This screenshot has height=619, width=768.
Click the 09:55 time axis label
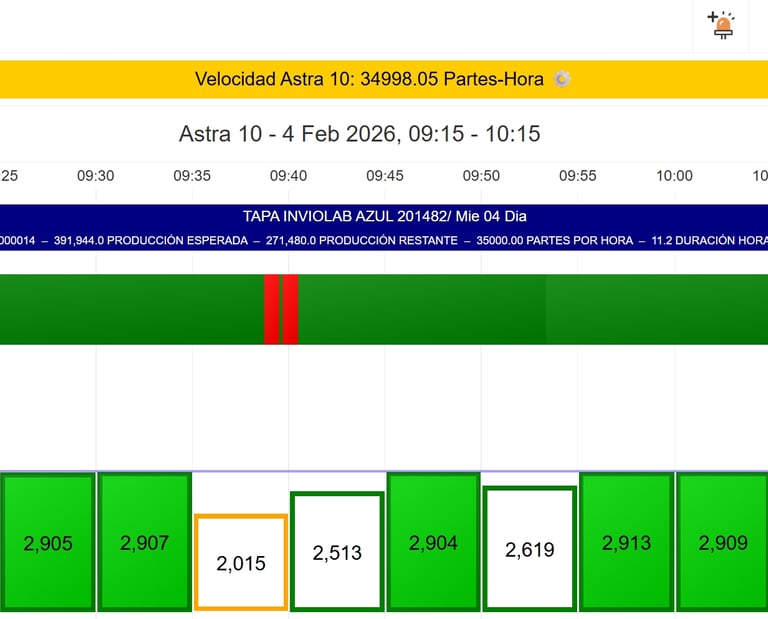[x=578, y=176]
